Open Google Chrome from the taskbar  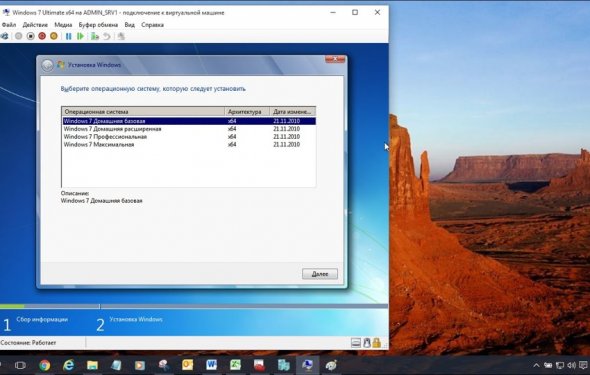click(44, 365)
